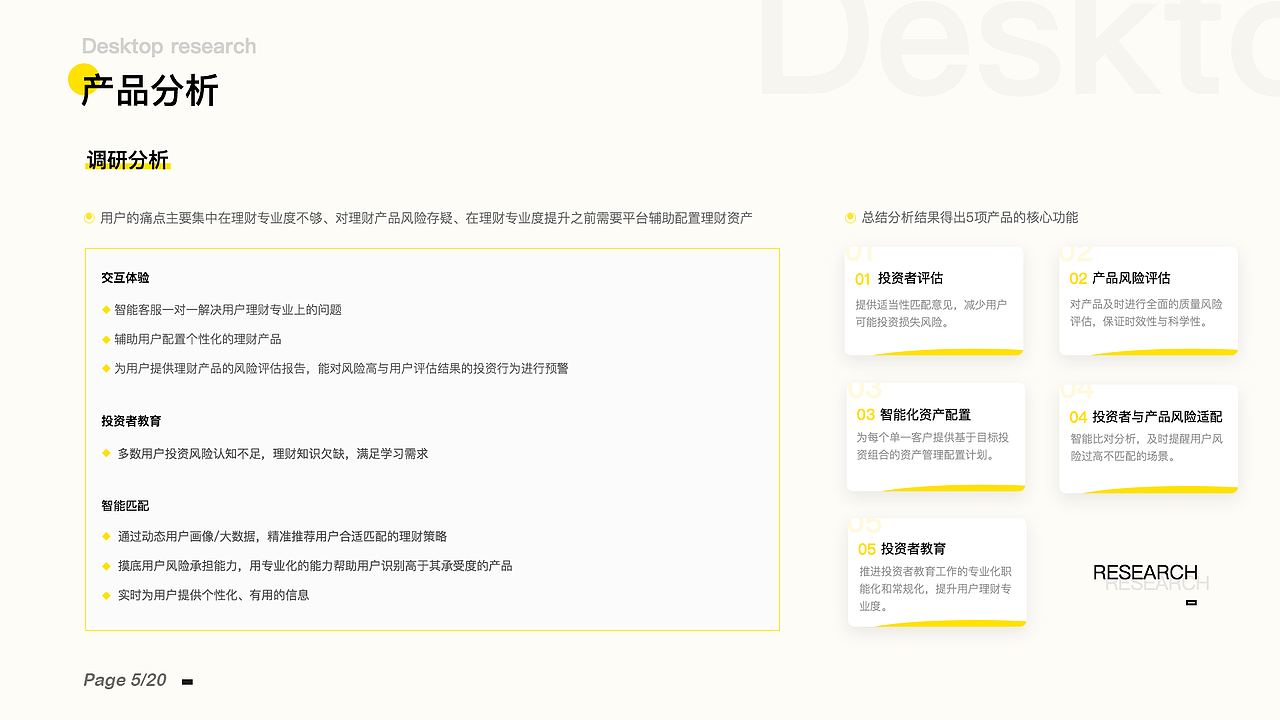Click the diamond bullet before 多数用户投资风险认知不足 item
1280x720 pixels.
pos(104,453)
